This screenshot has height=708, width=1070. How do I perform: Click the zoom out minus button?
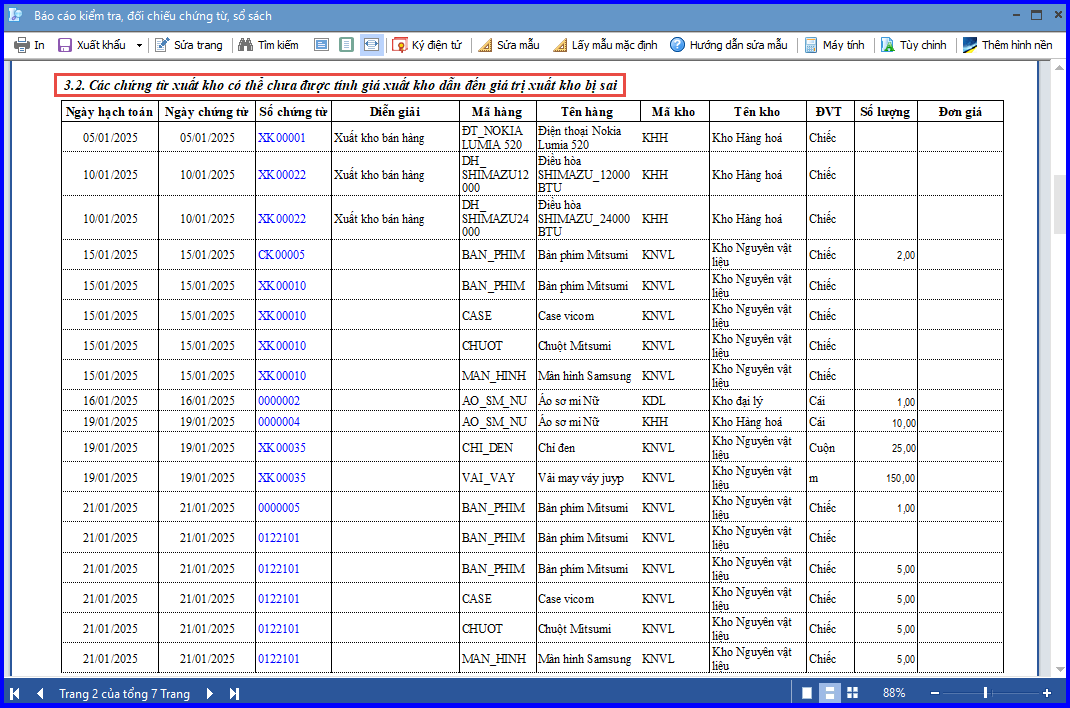click(x=935, y=693)
